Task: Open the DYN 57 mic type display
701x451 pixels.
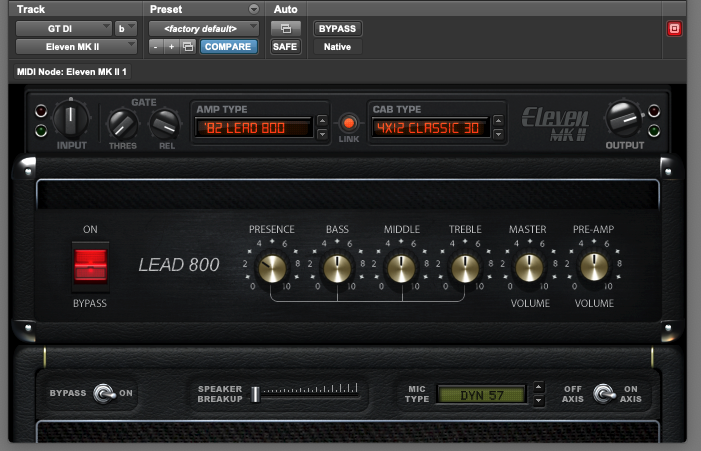Action: pyautogui.click(x=481, y=395)
